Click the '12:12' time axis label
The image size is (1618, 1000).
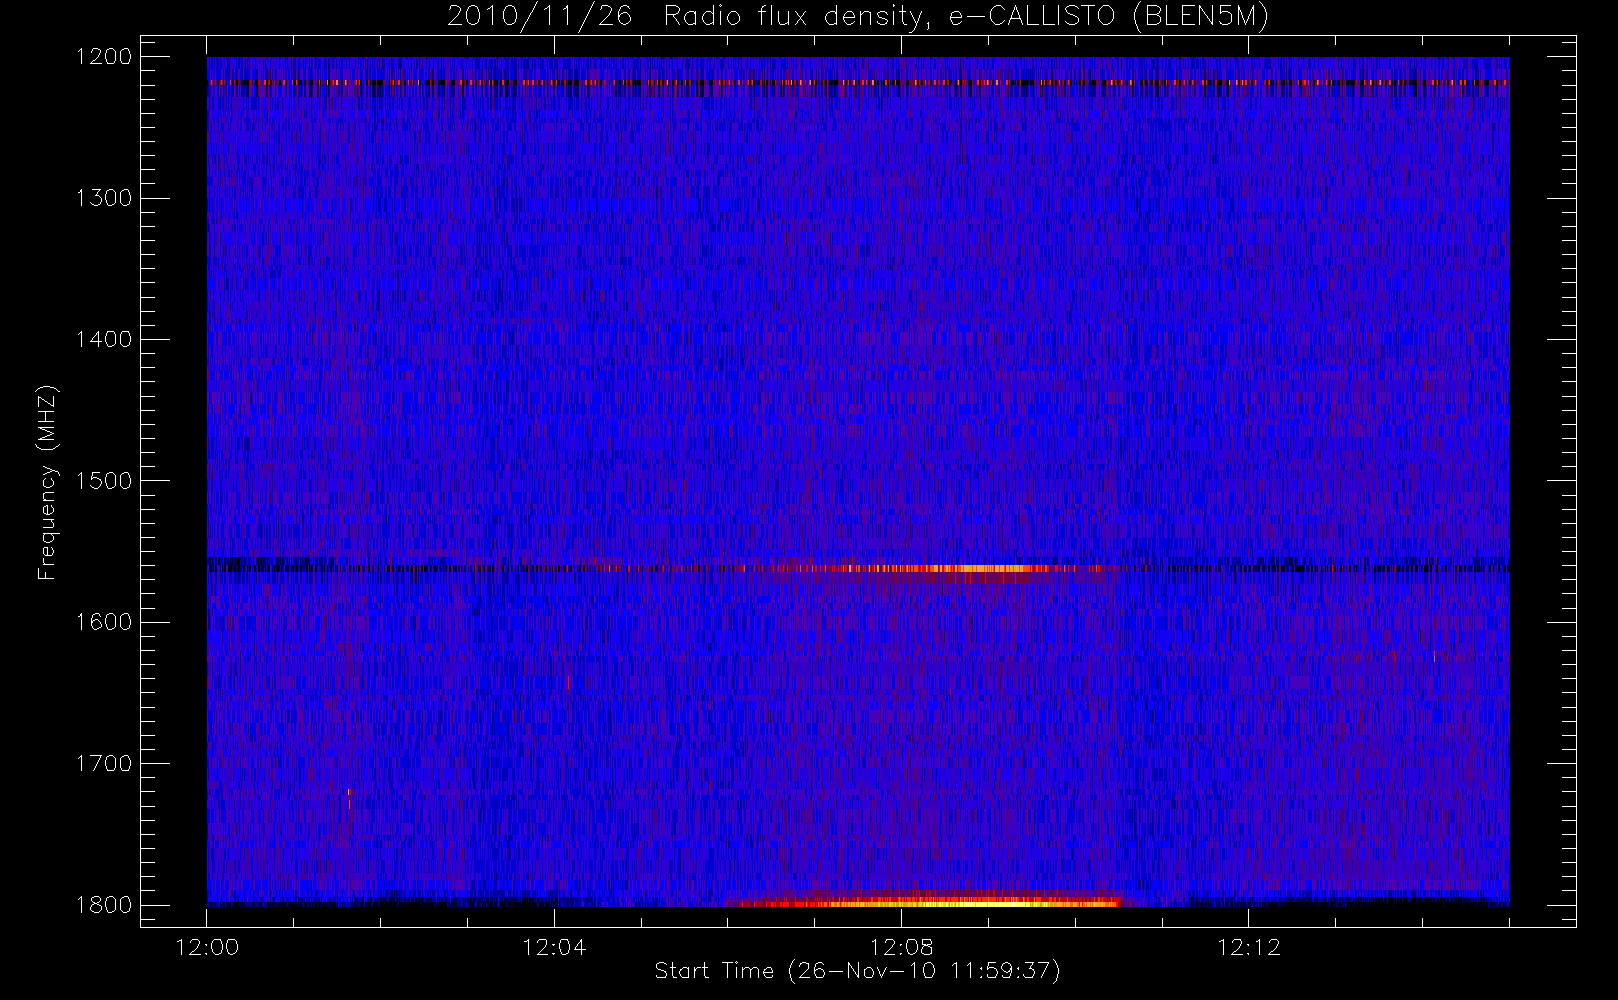pyautogui.click(x=1248, y=947)
